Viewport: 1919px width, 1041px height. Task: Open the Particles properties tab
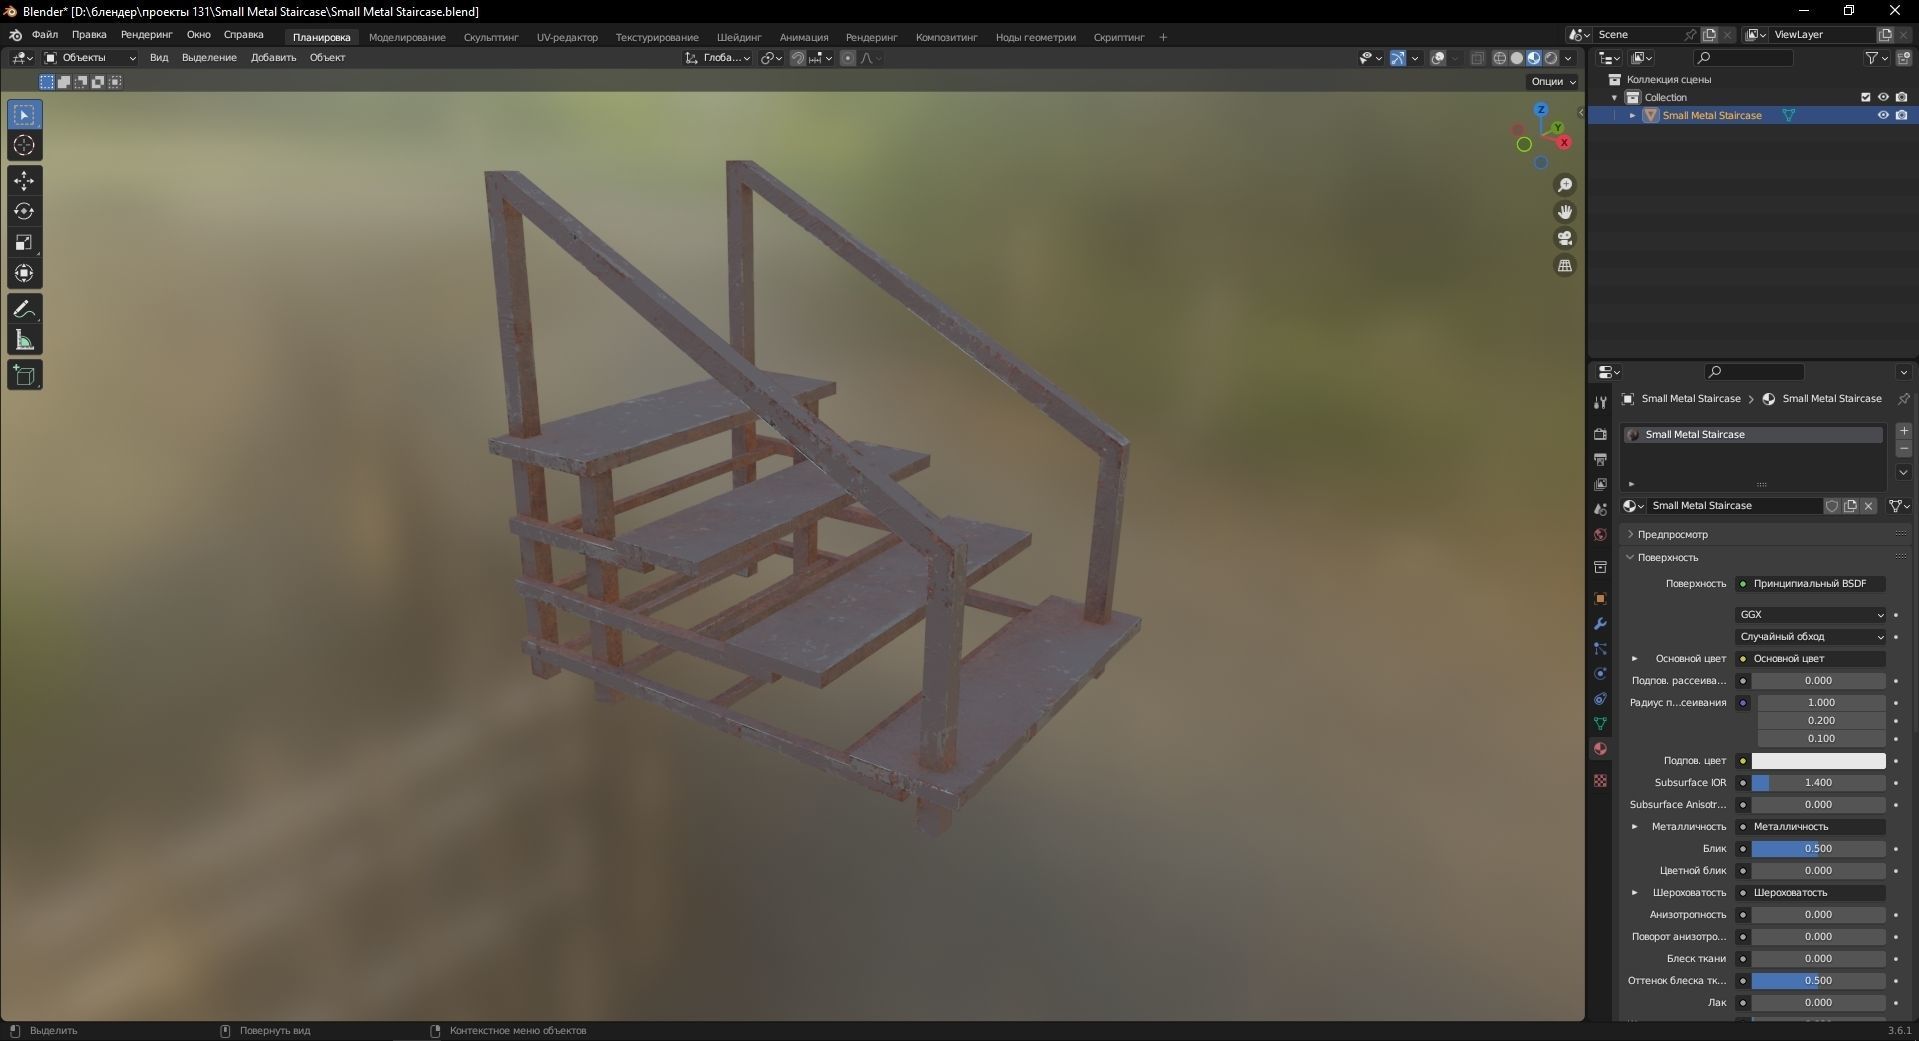[1600, 649]
